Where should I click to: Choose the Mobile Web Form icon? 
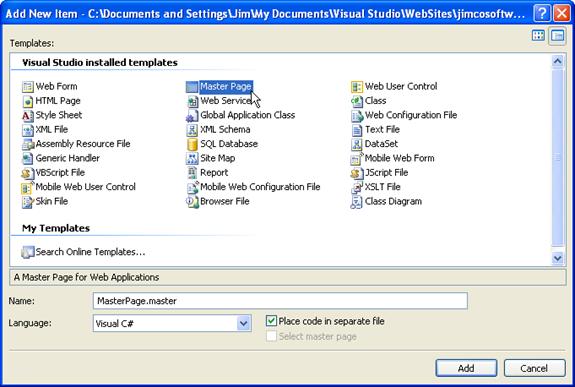click(357, 158)
